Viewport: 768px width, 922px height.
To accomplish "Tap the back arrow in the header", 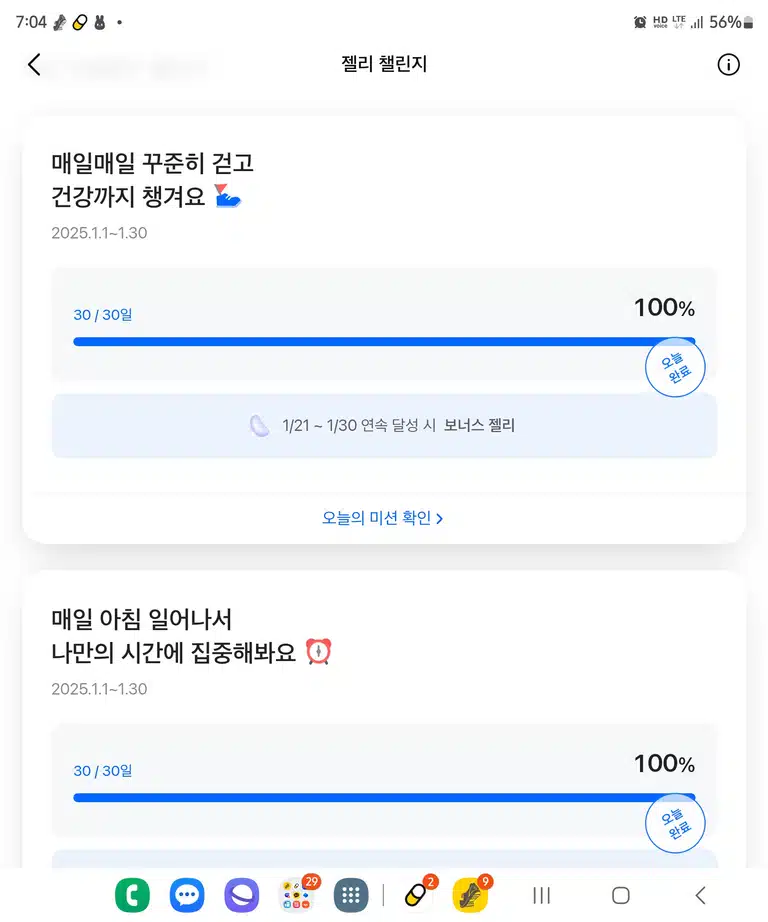I will (35, 65).
